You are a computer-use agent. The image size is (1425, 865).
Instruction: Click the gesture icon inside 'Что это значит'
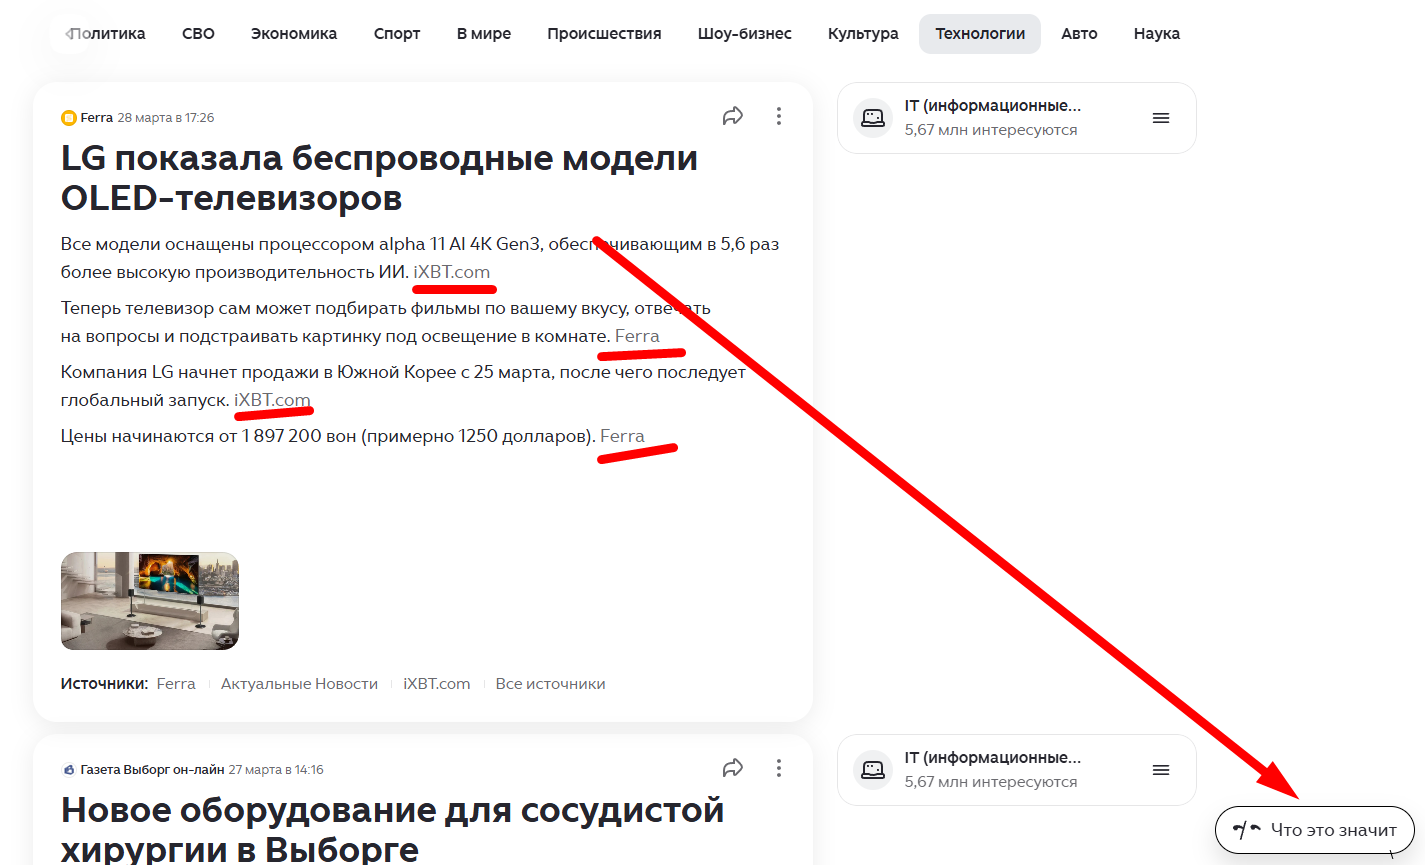tap(1243, 829)
